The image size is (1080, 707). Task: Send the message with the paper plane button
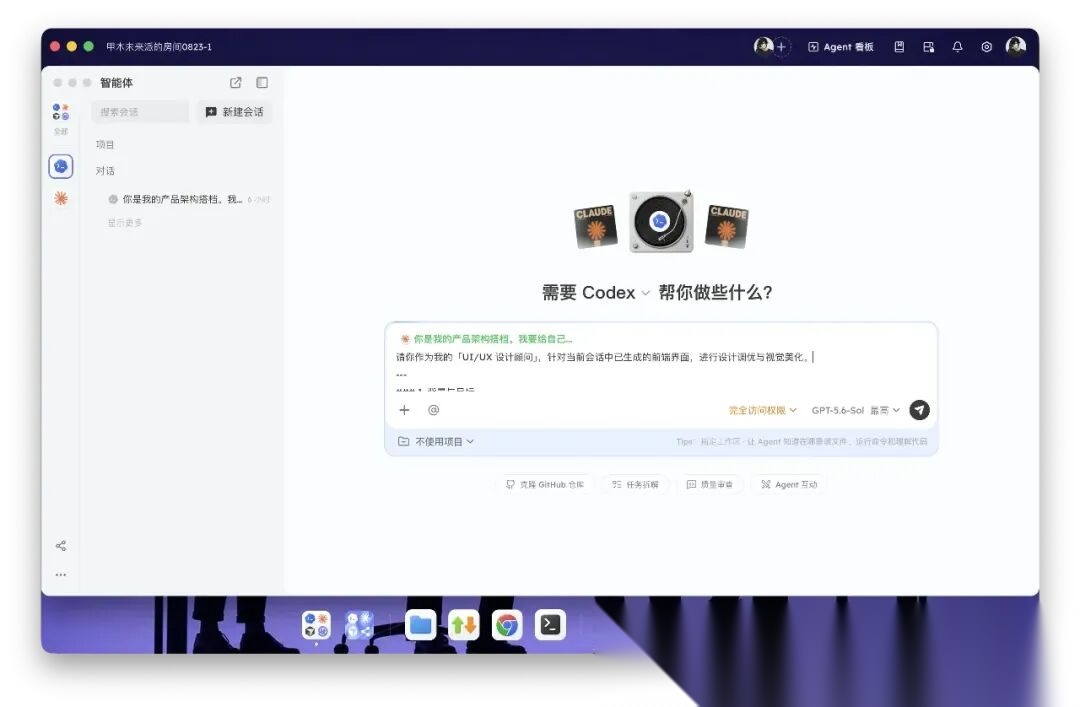[920, 410]
